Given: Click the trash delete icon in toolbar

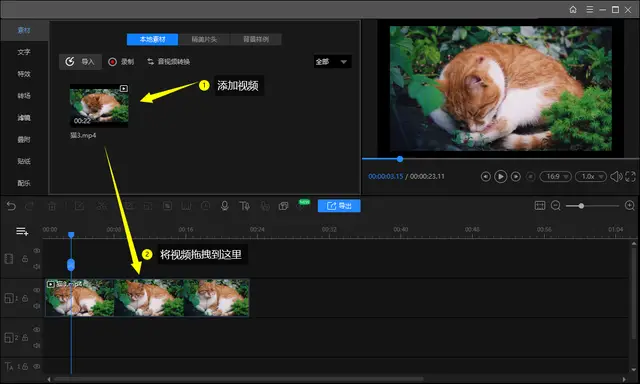Looking at the screenshot, I should (x=52, y=206).
